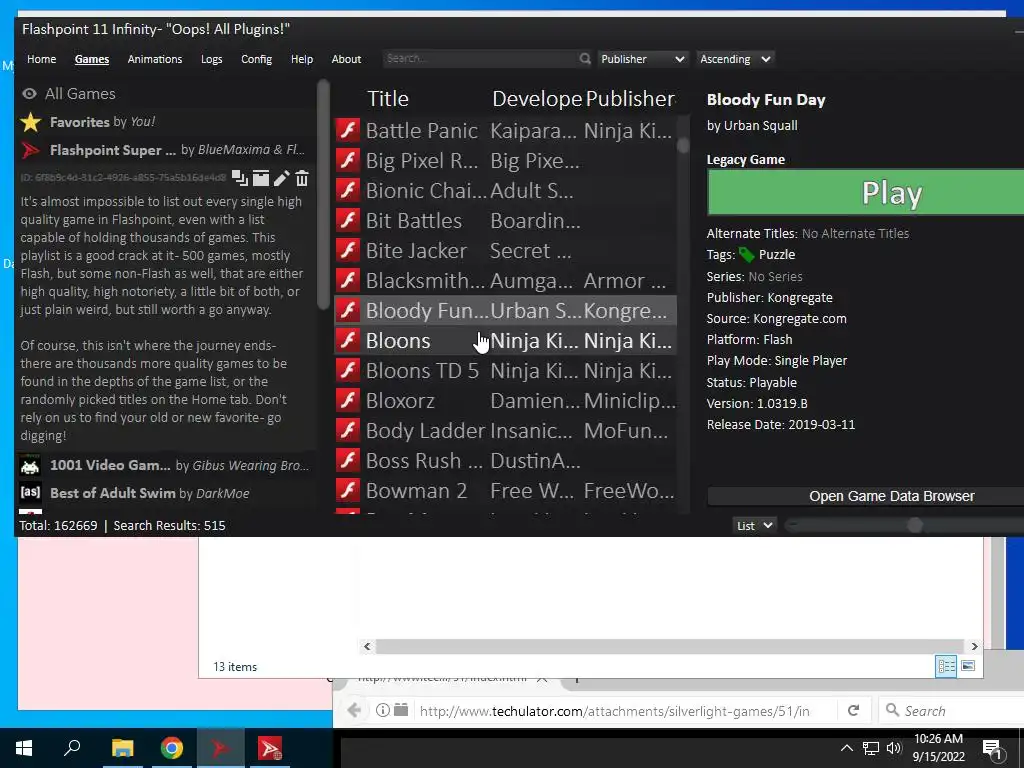Viewport: 1024px width, 768px height.
Task: Open the Help tab
Action: [x=302, y=59]
